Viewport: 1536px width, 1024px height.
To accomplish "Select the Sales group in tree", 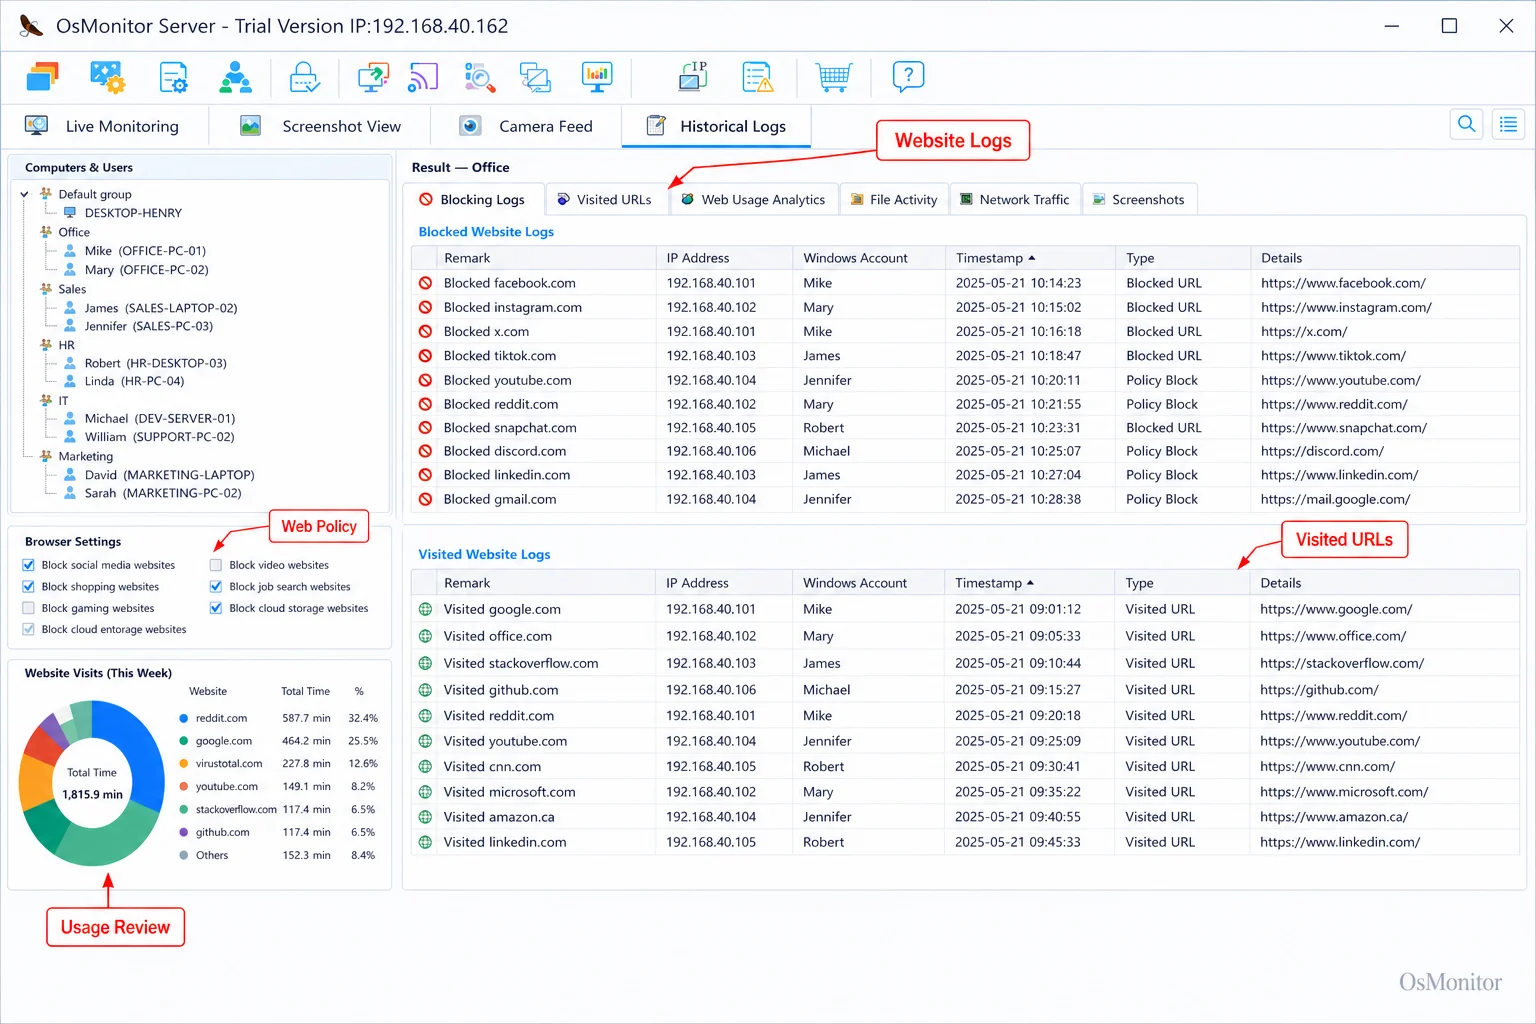I will pos(72,289).
